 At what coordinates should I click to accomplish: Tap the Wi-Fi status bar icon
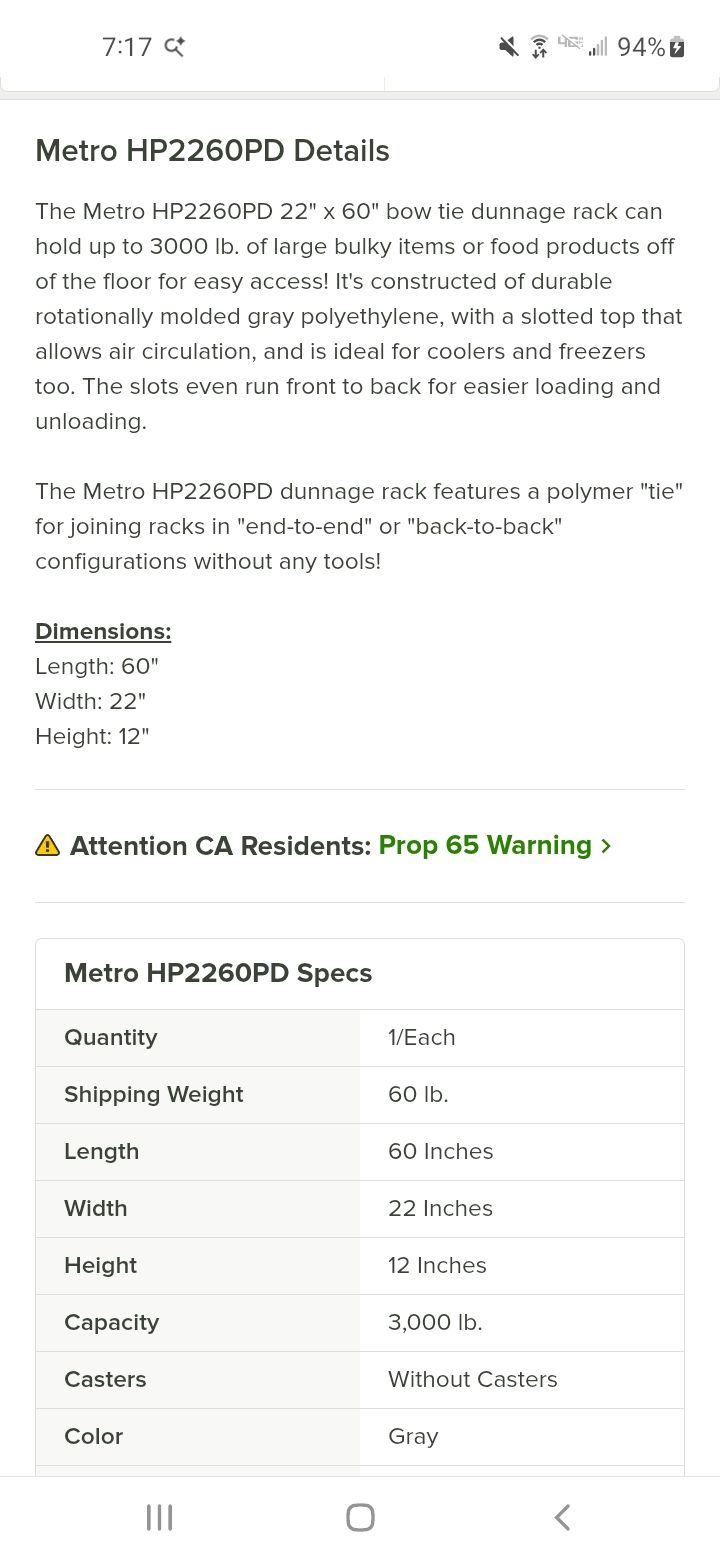539,47
